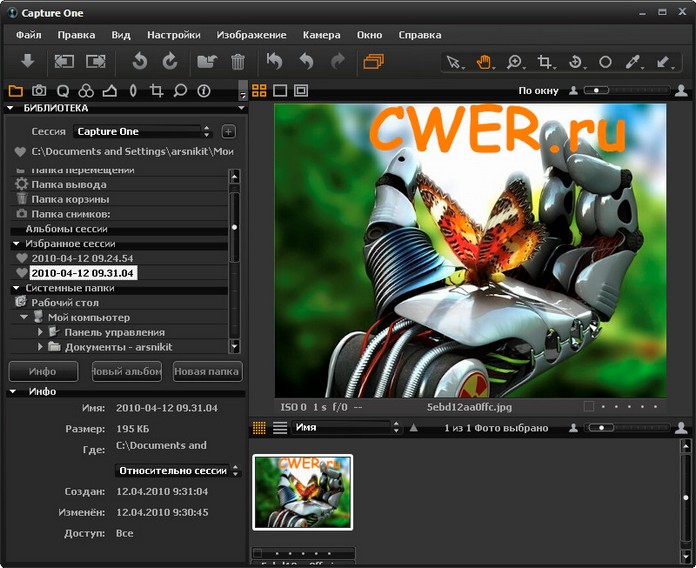Click the Инфо button
696x568 pixels.
(43, 372)
